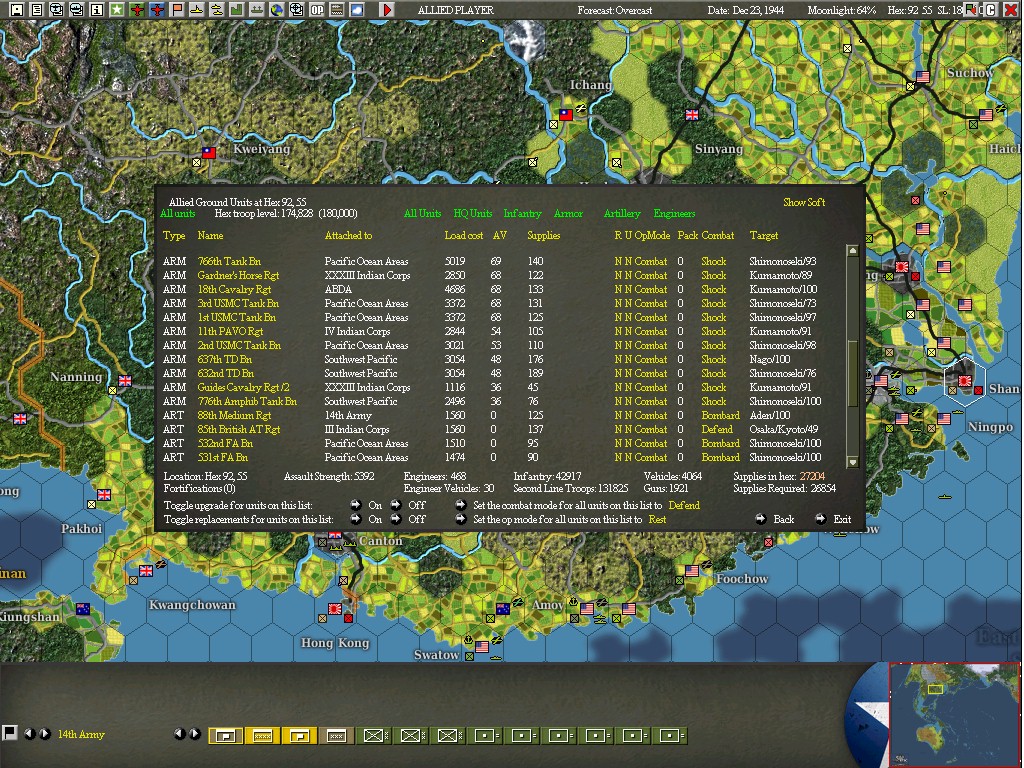This screenshot has height=768, width=1024.
Task: Click the US flag unit at Foochow
Action: (x=692, y=571)
